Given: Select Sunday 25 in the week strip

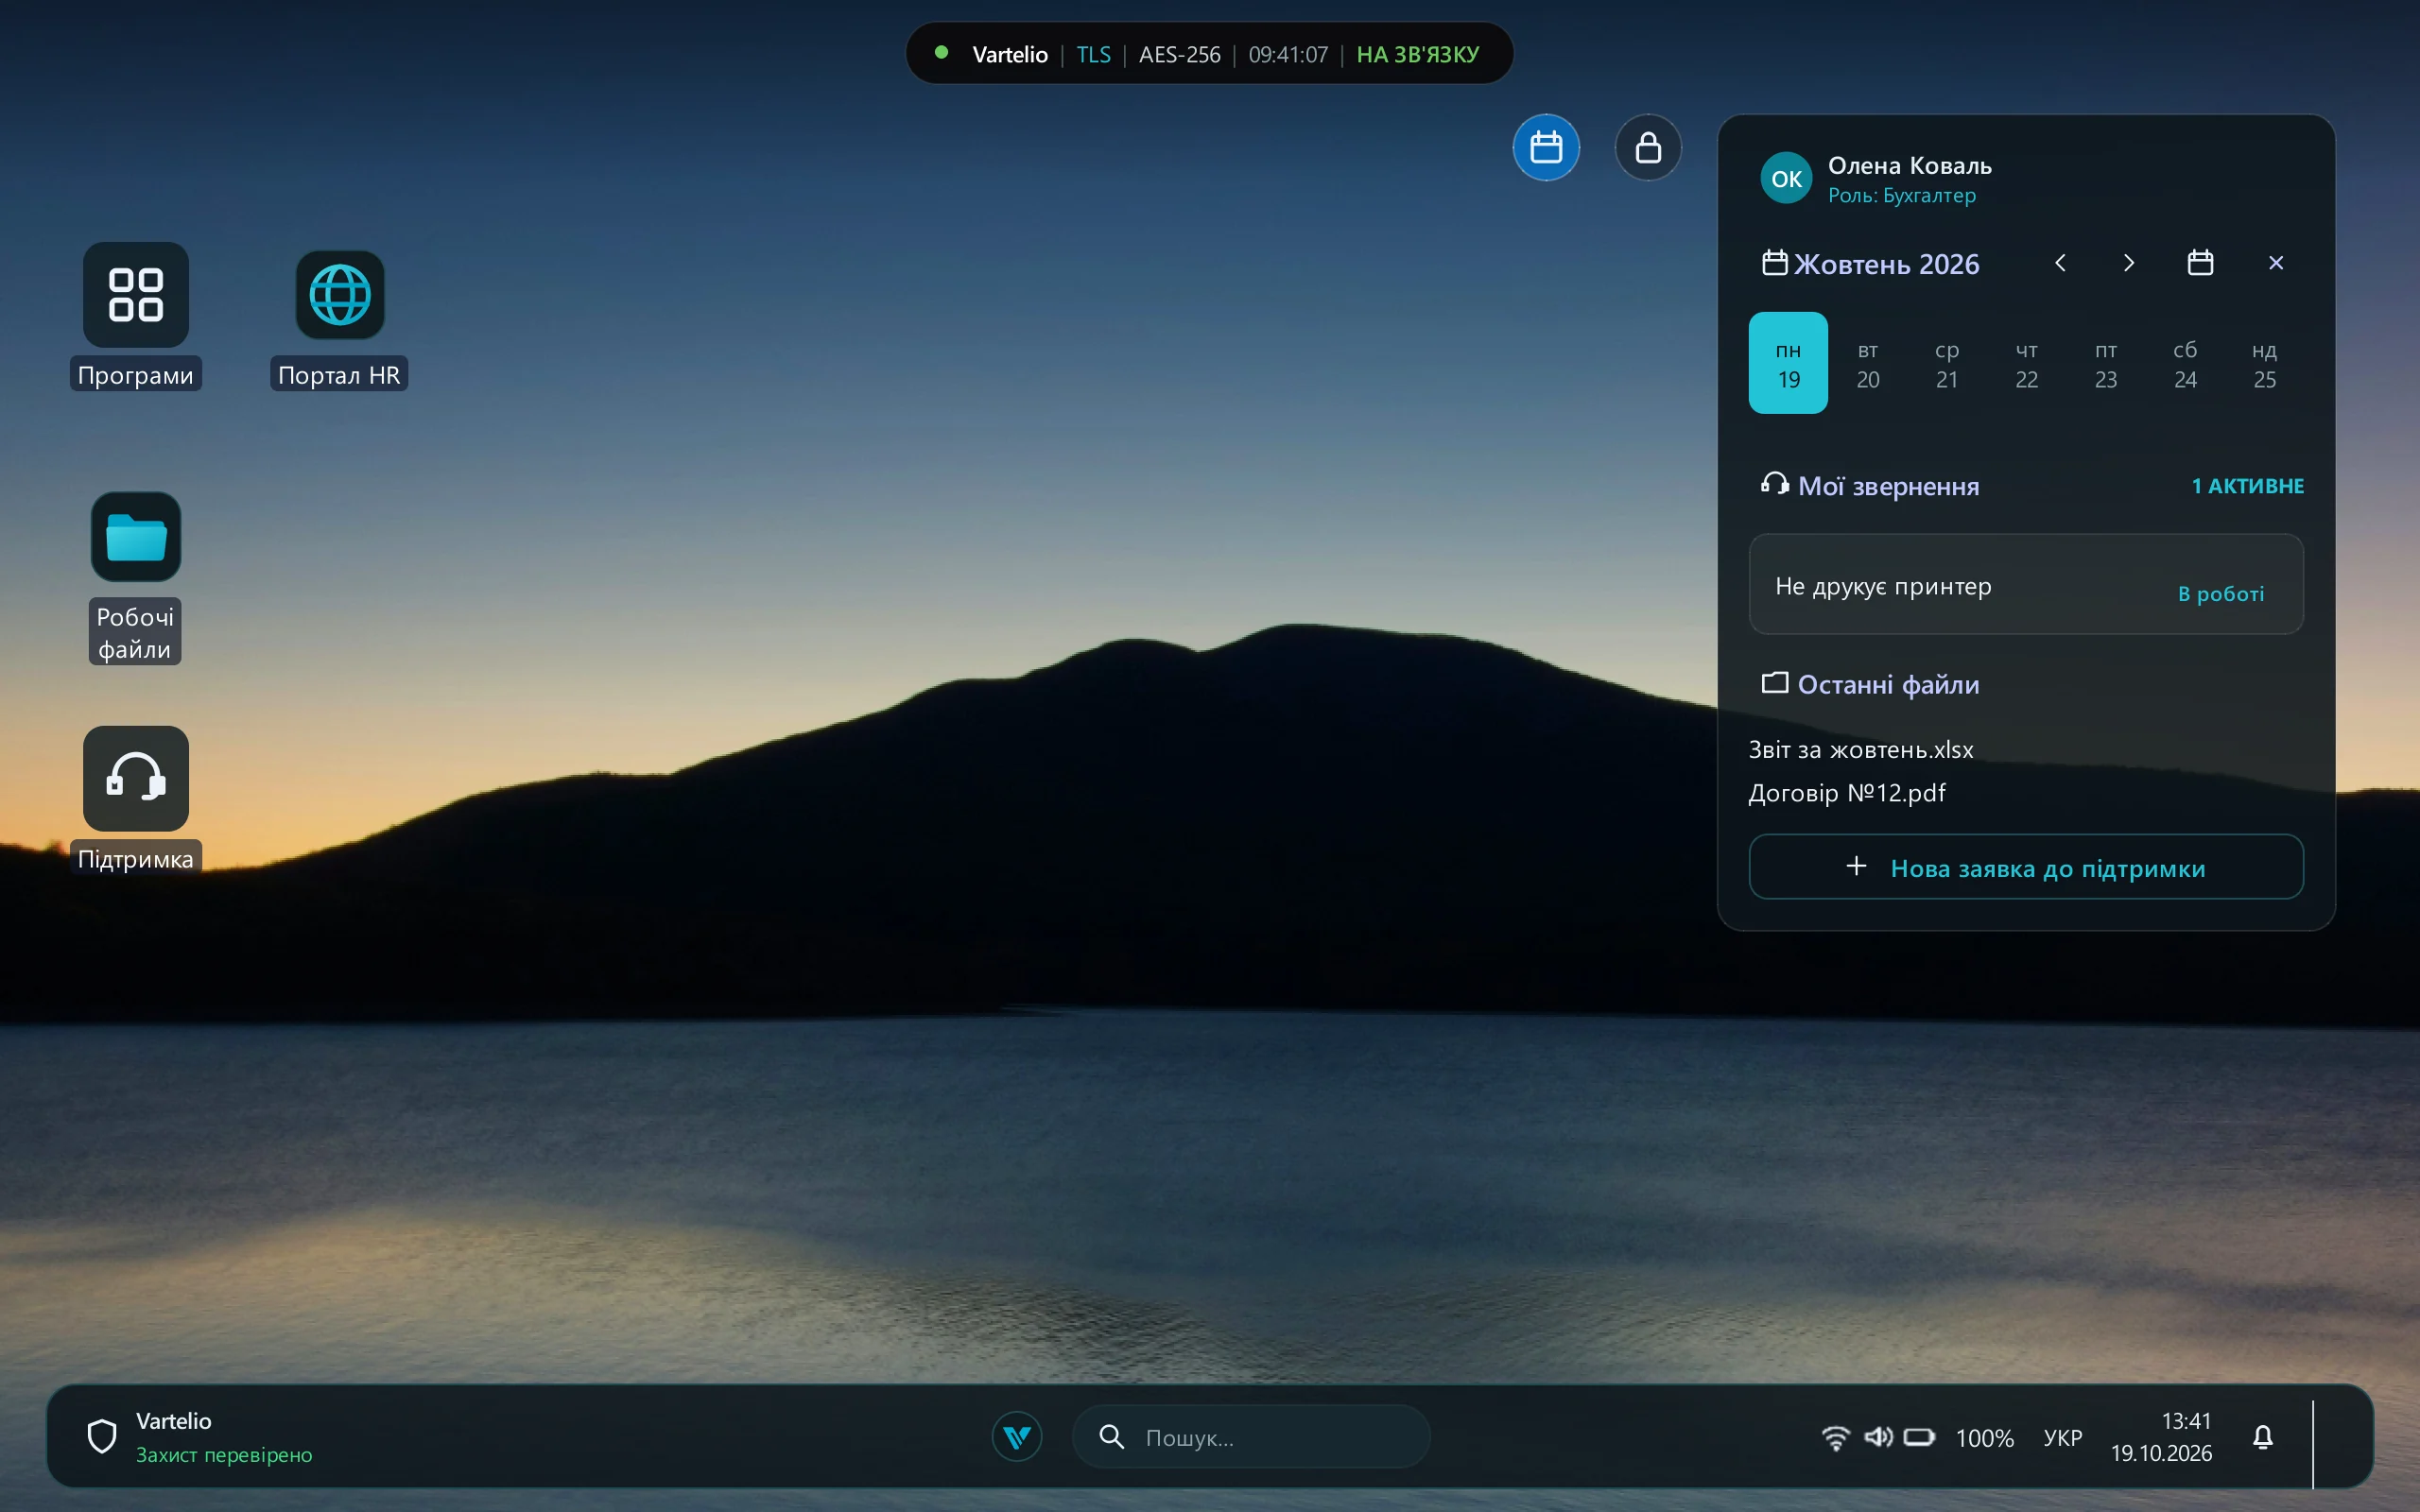Looking at the screenshot, I should [2264, 363].
